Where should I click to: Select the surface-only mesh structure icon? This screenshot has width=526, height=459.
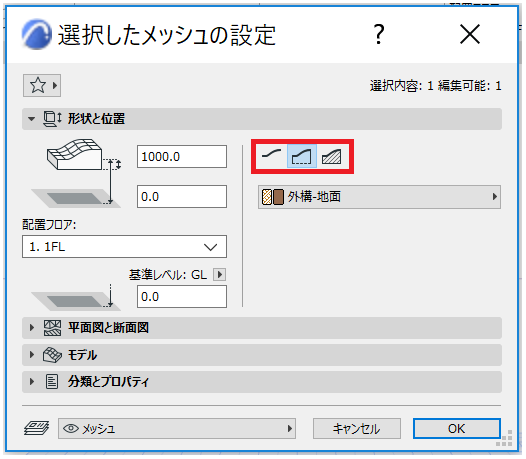(271, 156)
